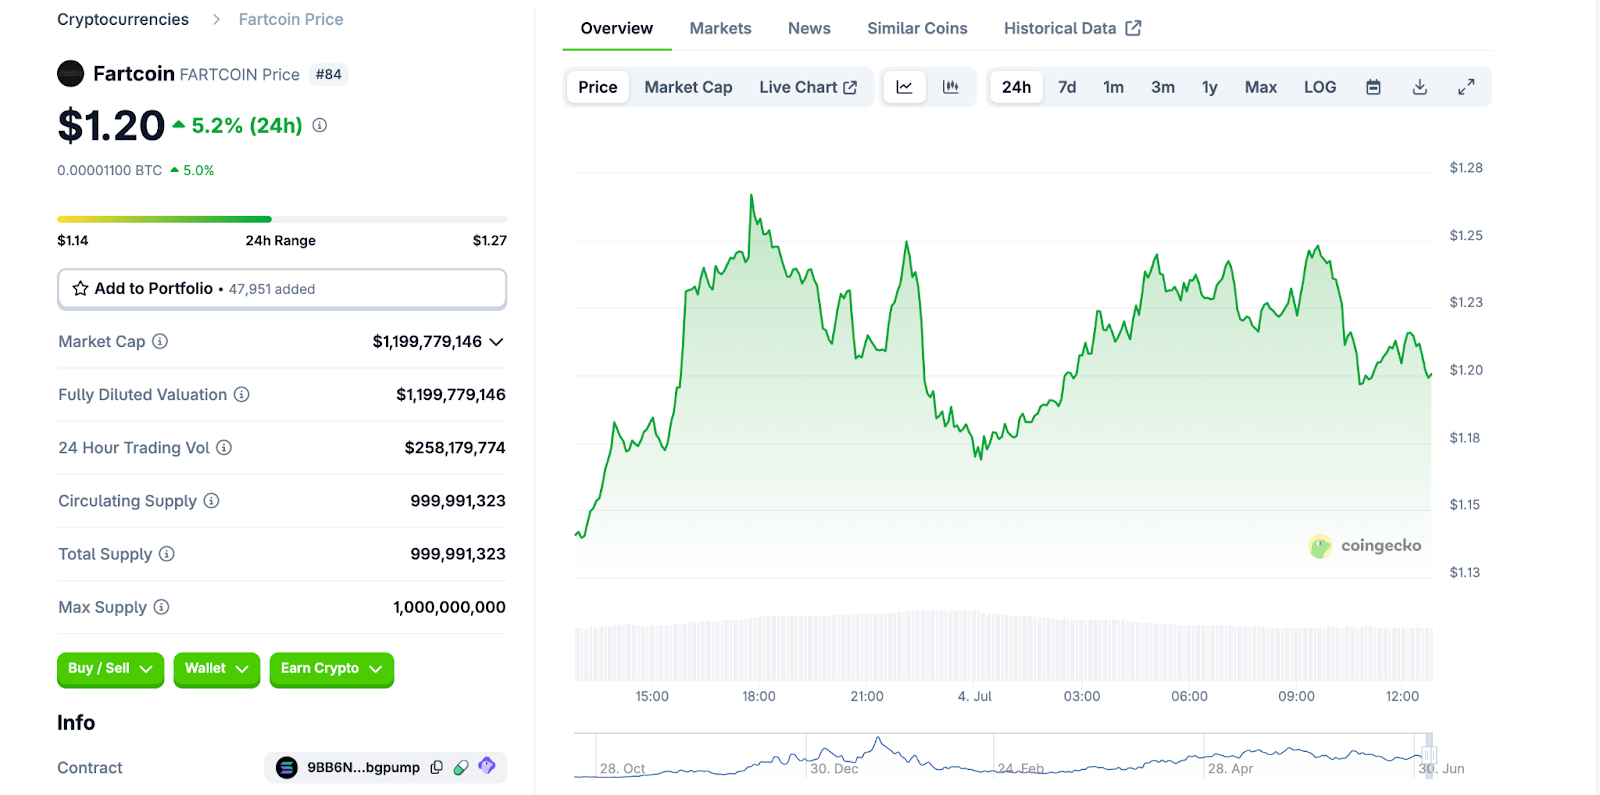Click the line chart view icon

(904, 87)
